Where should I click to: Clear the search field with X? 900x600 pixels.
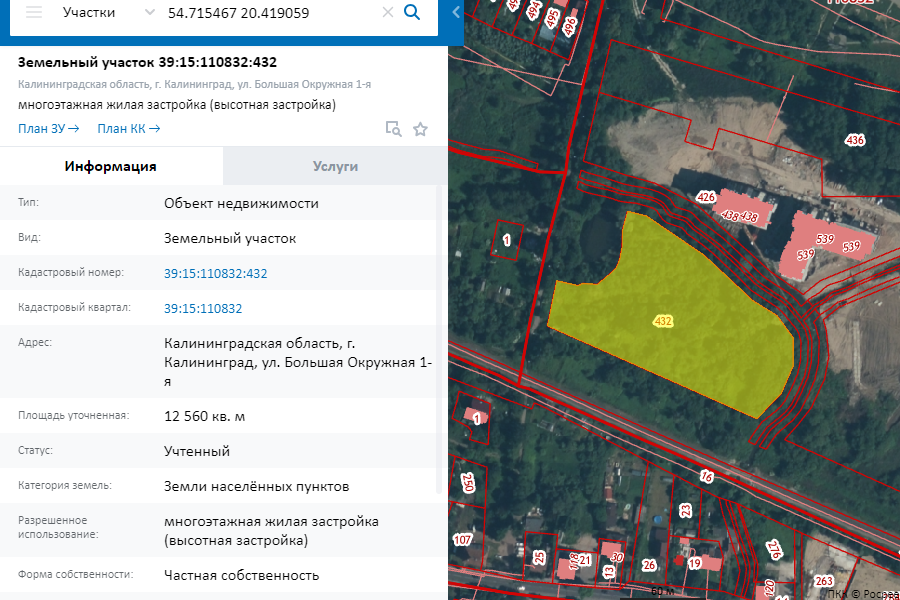(x=388, y=13)
